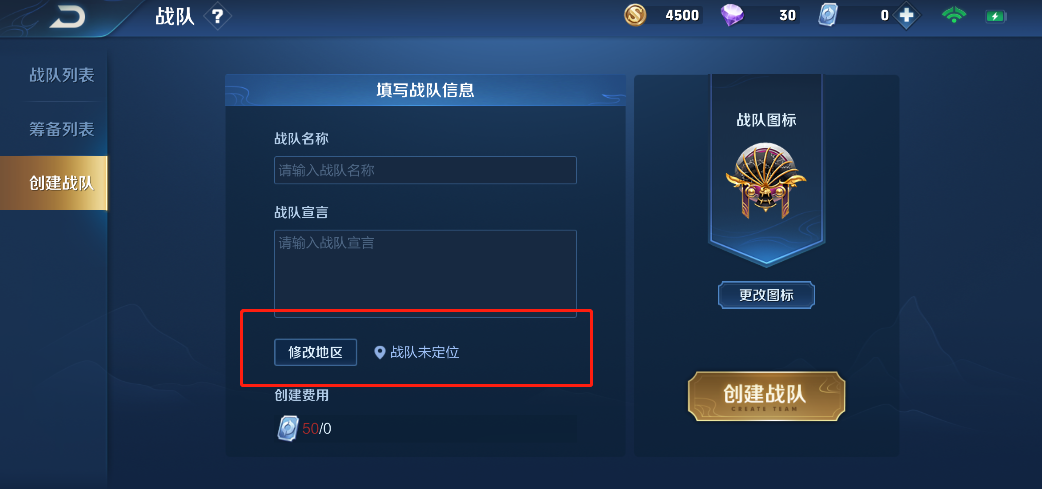Tap the creation cost ticket icon
Viewport: 1042px width, 489px height.
point(287,428)
